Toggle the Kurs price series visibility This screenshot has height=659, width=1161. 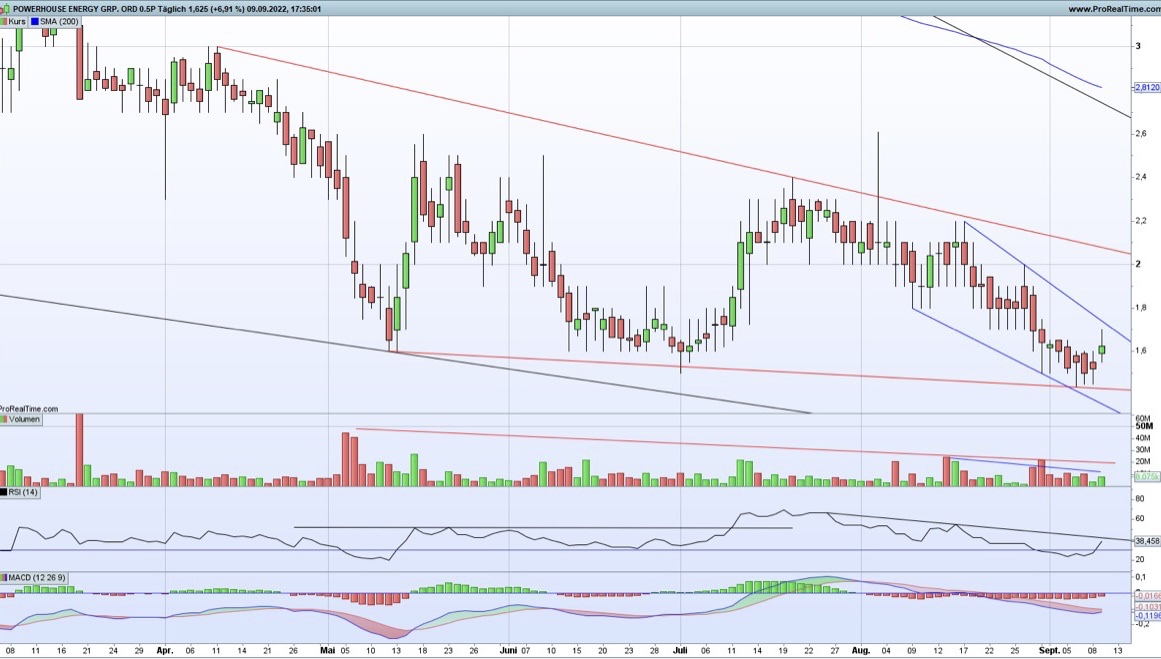coord(16,21)
